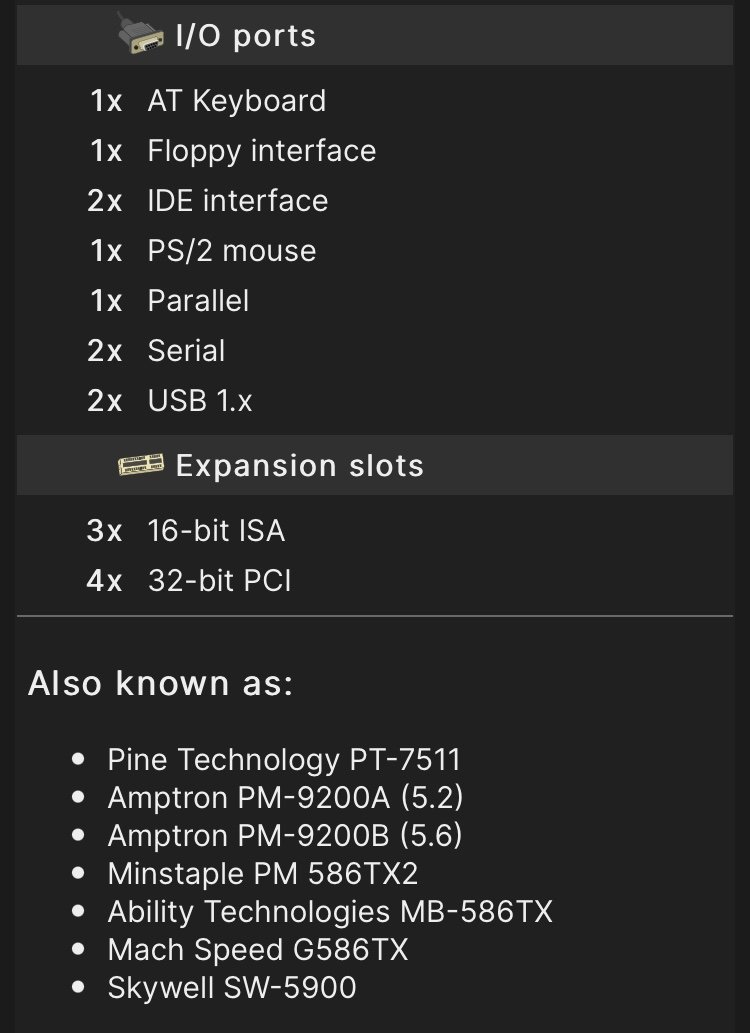Click the 32-bit PCI slot entry
The image size is (750, 1033).
pyautogui.click(x=219, y=580)
